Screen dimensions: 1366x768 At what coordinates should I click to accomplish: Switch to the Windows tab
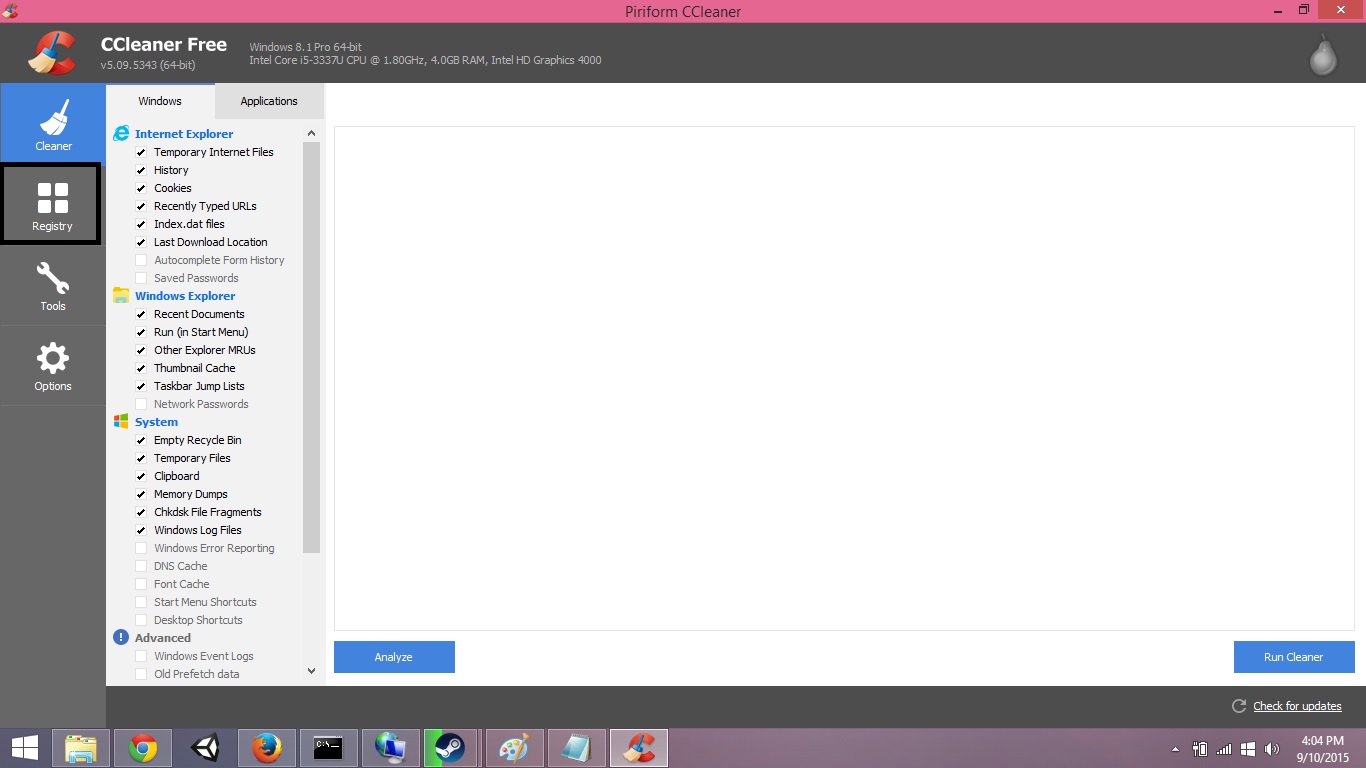pyautogui.click(x=160, y=101)
